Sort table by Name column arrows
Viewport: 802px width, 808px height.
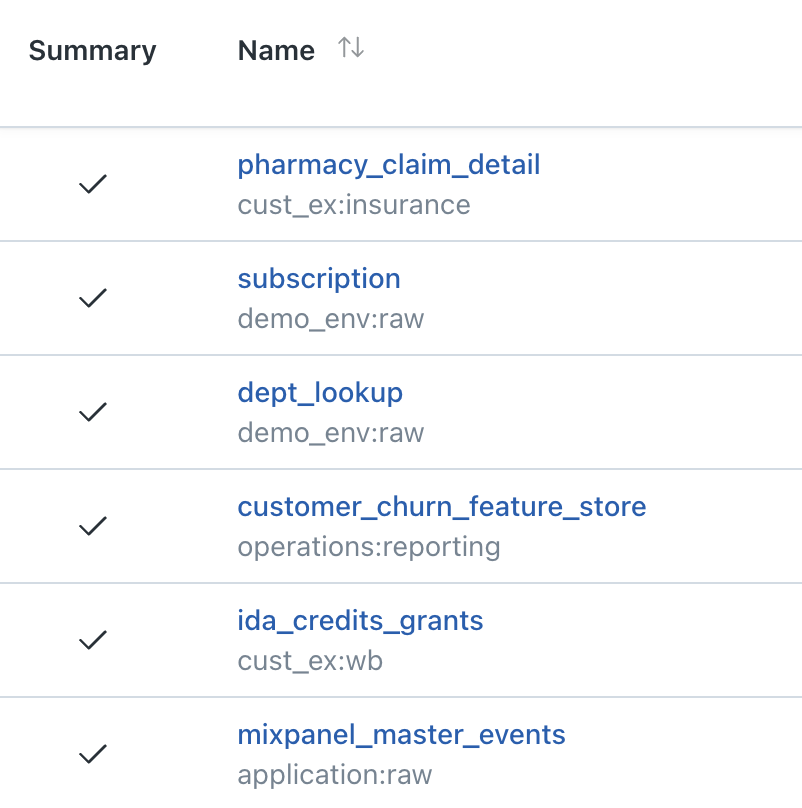point(351,48)
